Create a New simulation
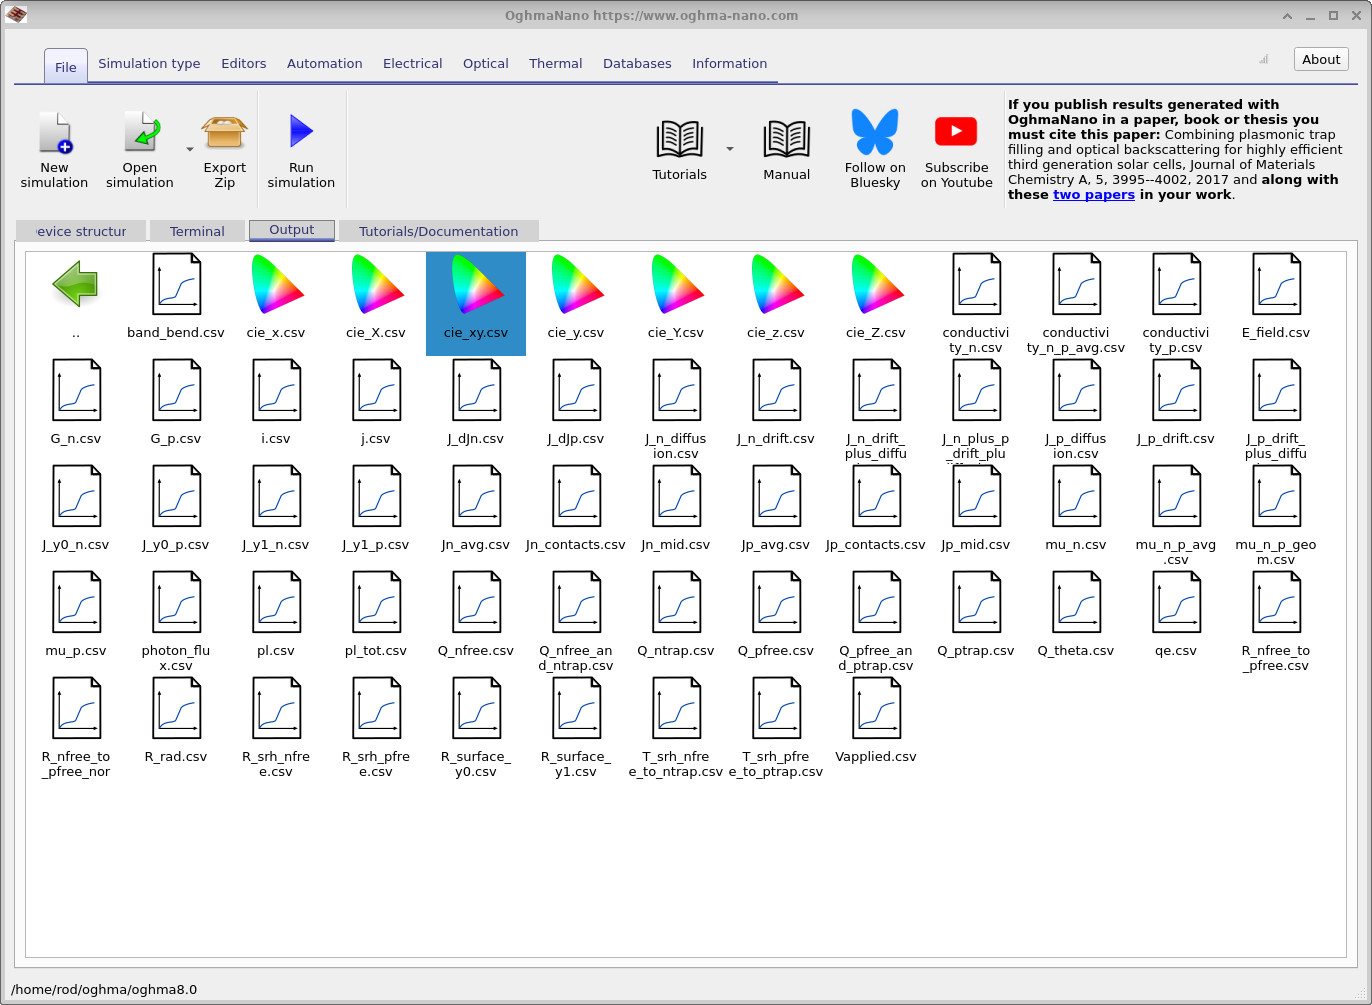 [55, 148]
